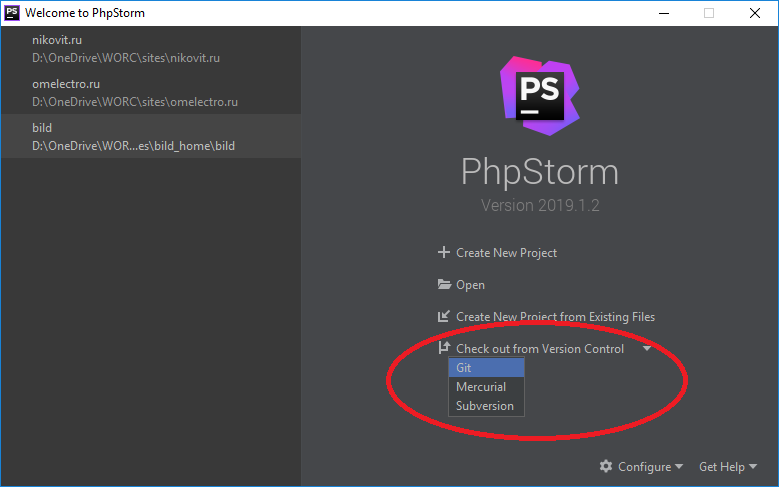Click the large PhpStorm PS logo
Viewport: 779px width, 487px height.
pyautogui.click(x=540, y=95)
